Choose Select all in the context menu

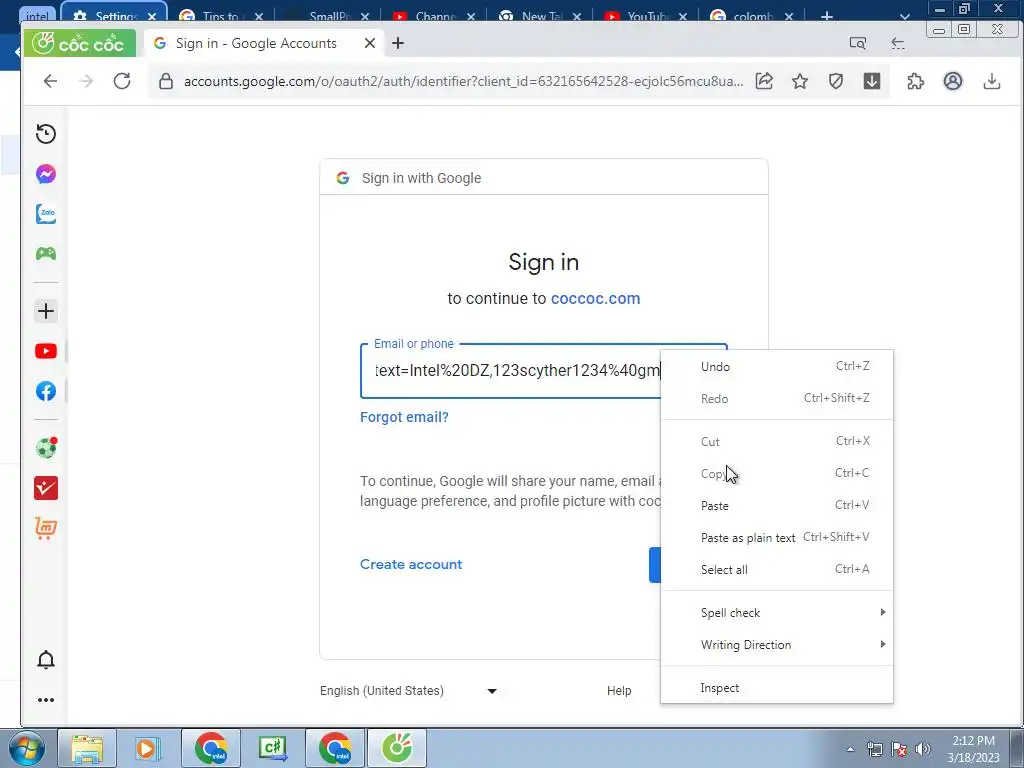[x=776, y=569]
